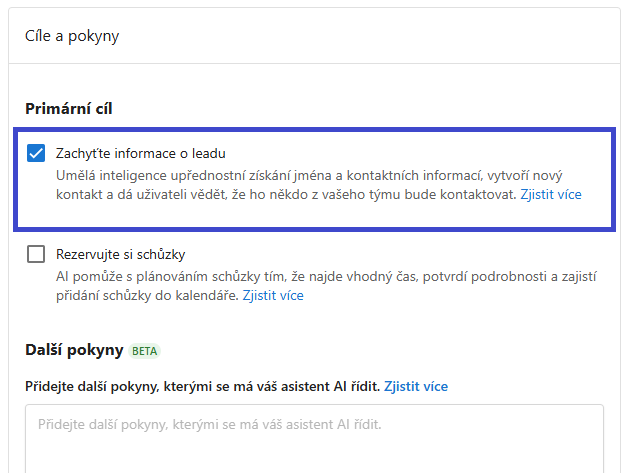Click the gray placeholder text in textarea
This screenshot has height=473, width=636.
click(x=210, y=424)
